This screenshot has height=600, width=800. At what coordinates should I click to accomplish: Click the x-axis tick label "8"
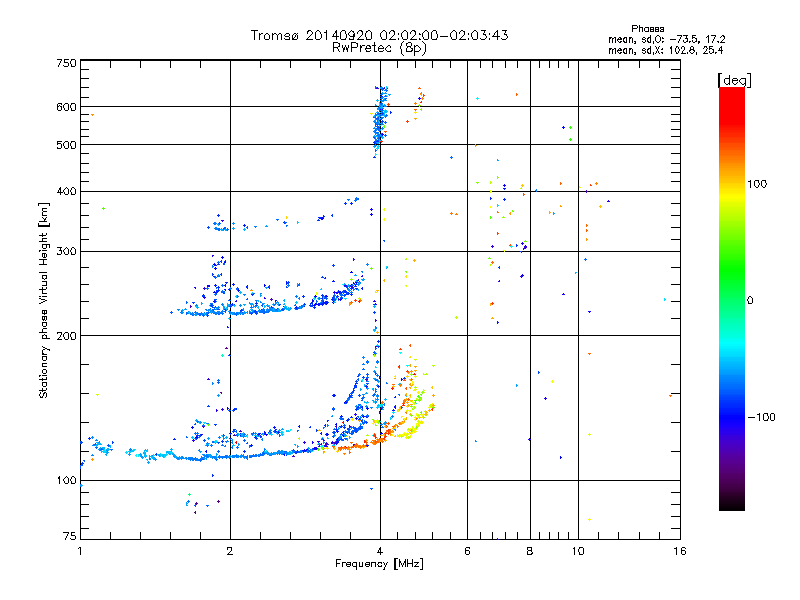pyautogui.click(x=530, y=551)
